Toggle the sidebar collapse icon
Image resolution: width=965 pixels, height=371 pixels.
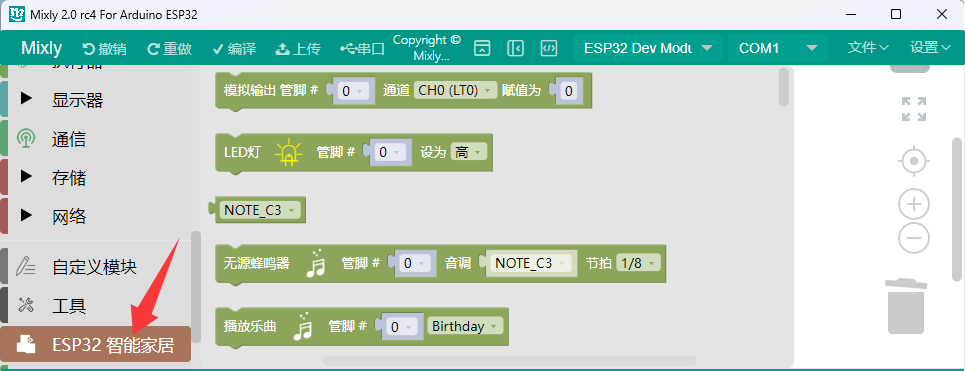[515, 48]
